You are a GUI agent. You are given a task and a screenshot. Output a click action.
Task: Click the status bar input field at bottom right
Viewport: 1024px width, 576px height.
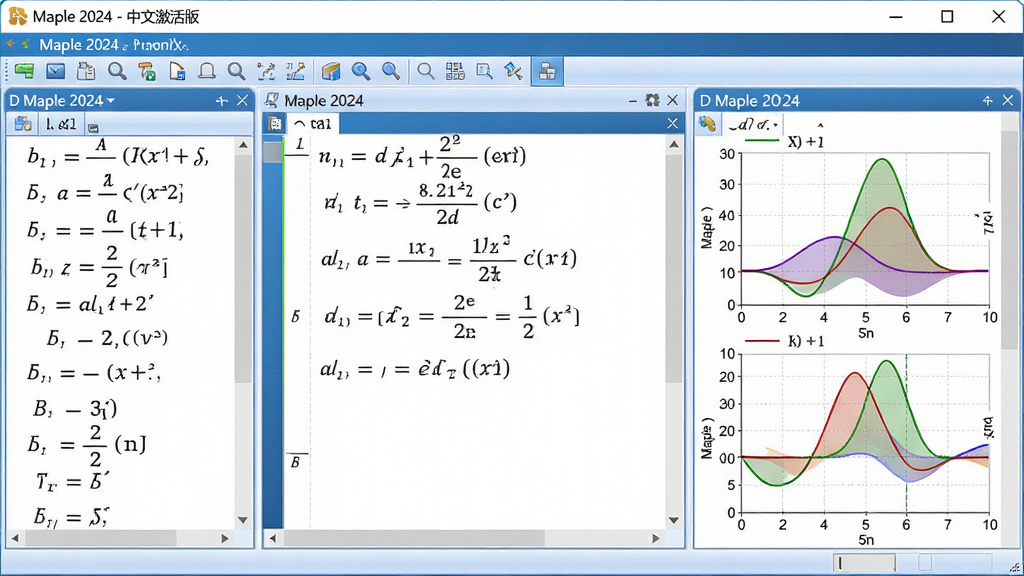point(864,562)
